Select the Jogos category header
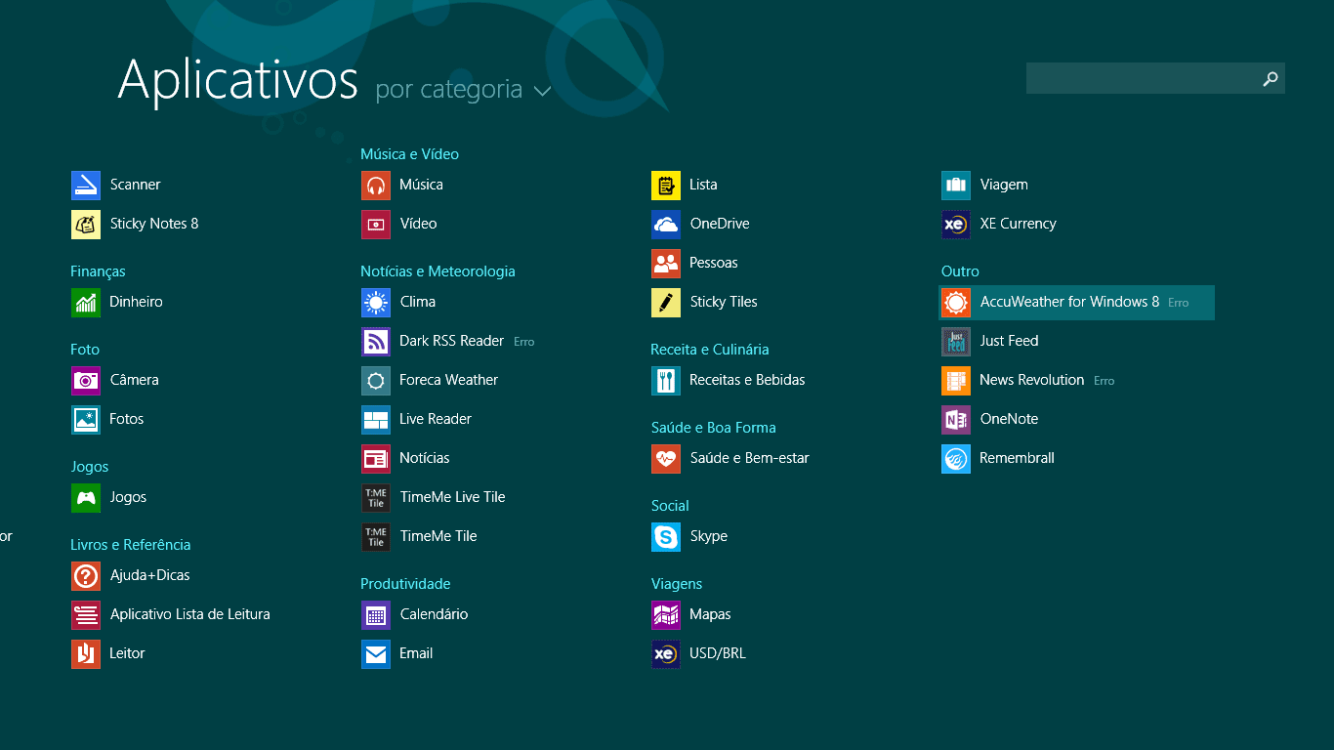 (x=89, y=467)
